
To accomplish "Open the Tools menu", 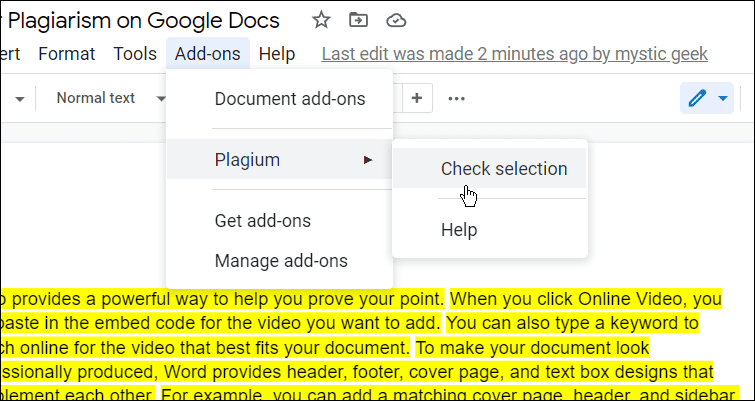I will point(135,54).
